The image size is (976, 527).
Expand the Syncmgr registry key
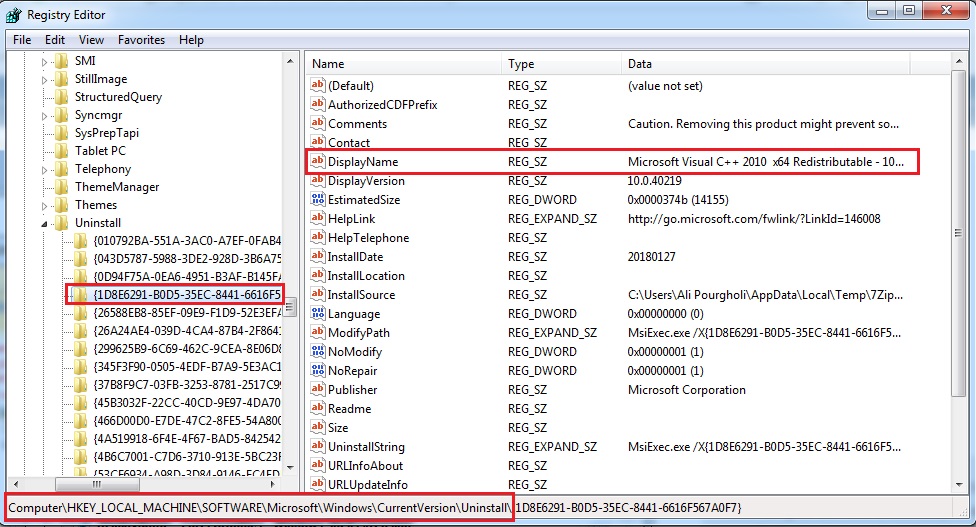[x=45, y=115]
